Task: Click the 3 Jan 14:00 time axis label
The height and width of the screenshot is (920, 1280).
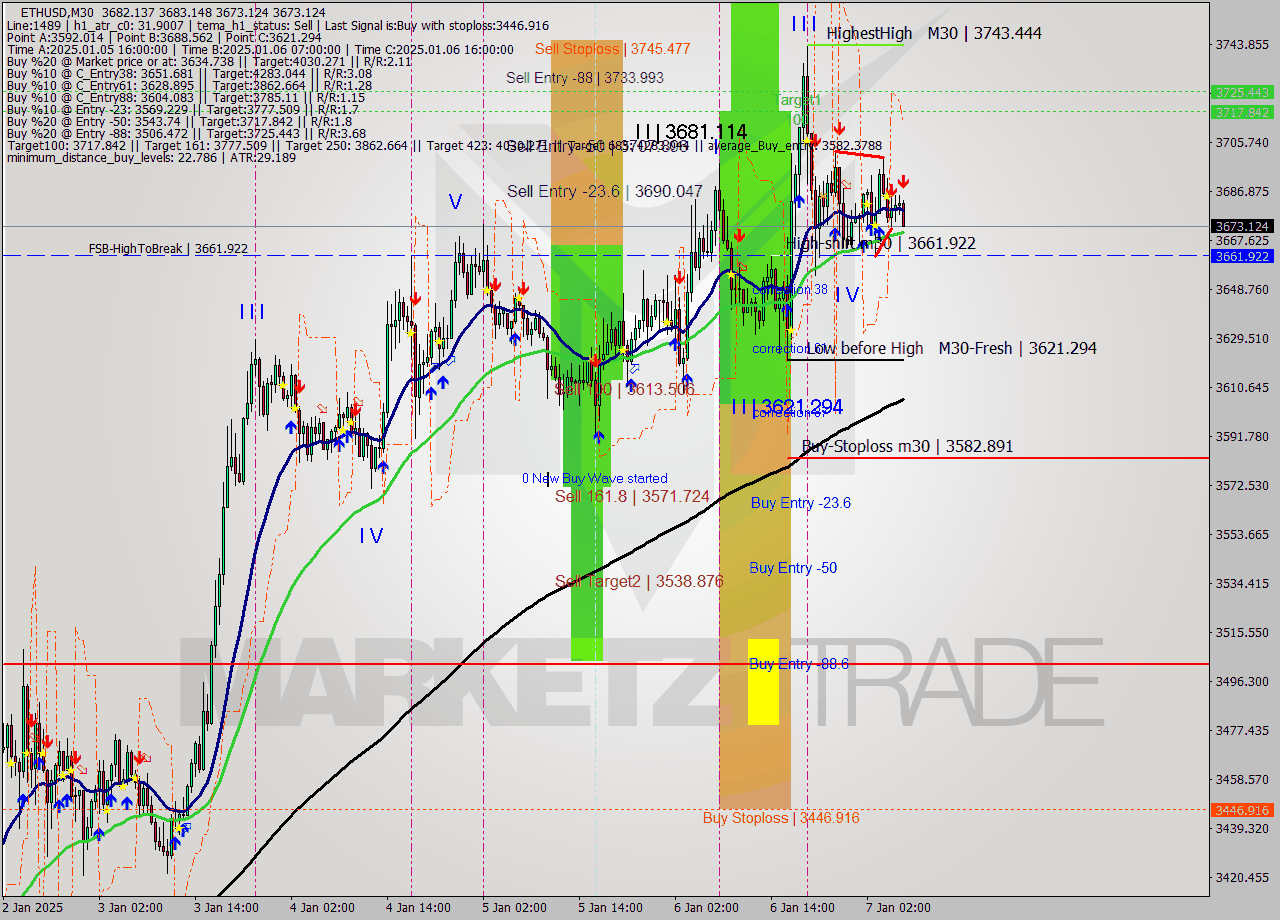Action: pyautogui.click(x=227, y=908)
